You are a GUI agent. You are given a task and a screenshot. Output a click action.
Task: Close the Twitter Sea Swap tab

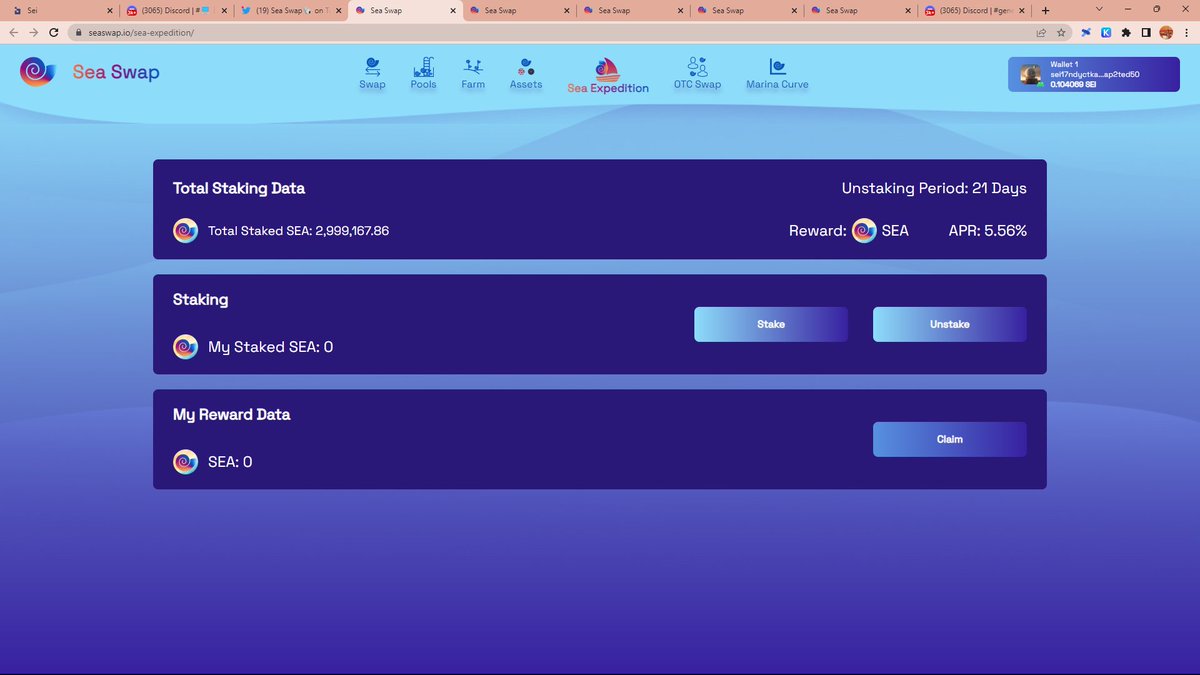(337, 10)
